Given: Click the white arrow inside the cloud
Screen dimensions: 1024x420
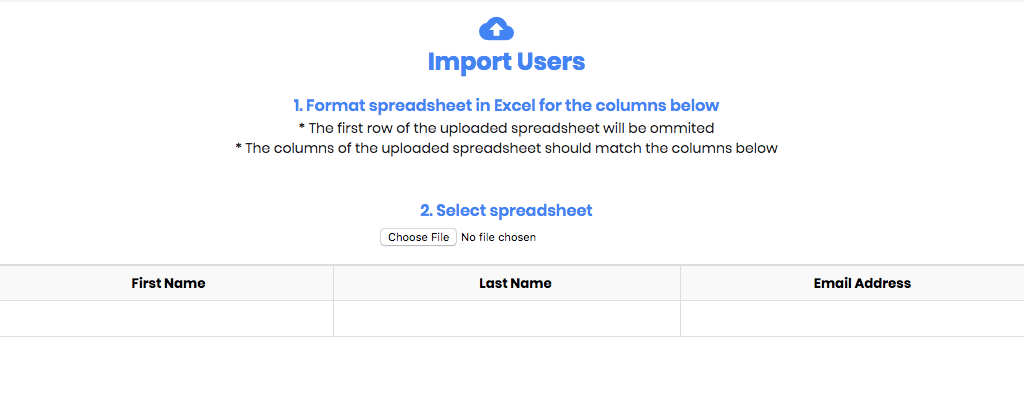Looking at the screenshot, I should tap(496, 29).
